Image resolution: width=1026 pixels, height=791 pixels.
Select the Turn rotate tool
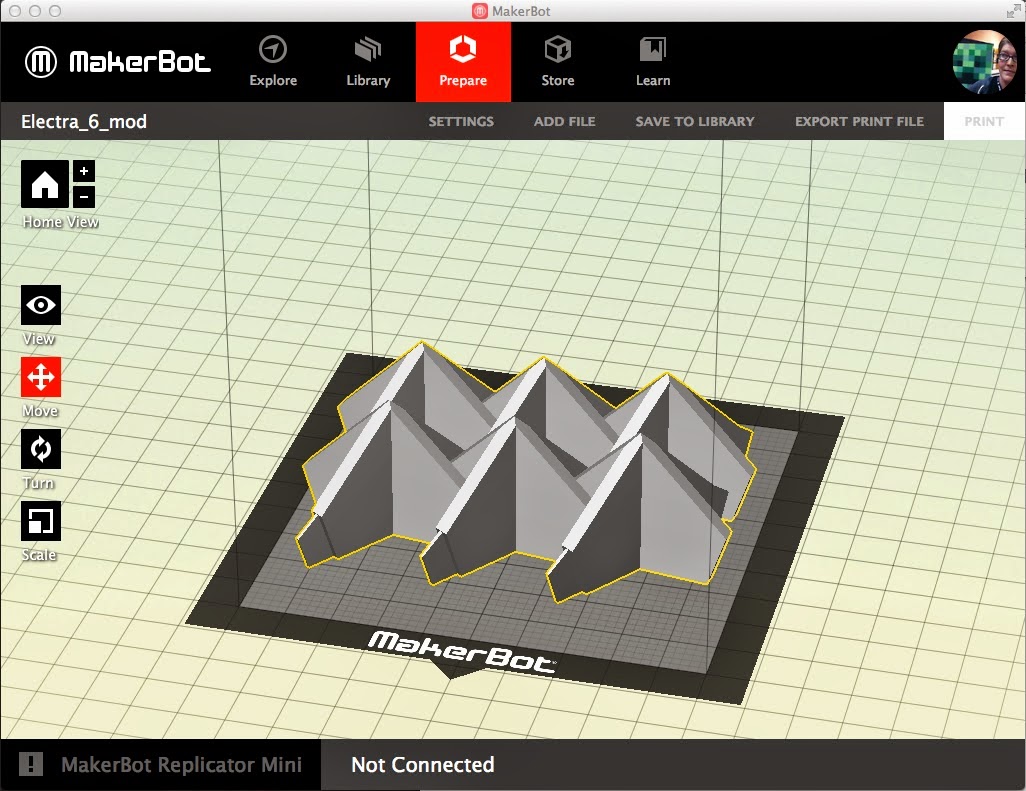pyautogui.click(x=41, y=449)
